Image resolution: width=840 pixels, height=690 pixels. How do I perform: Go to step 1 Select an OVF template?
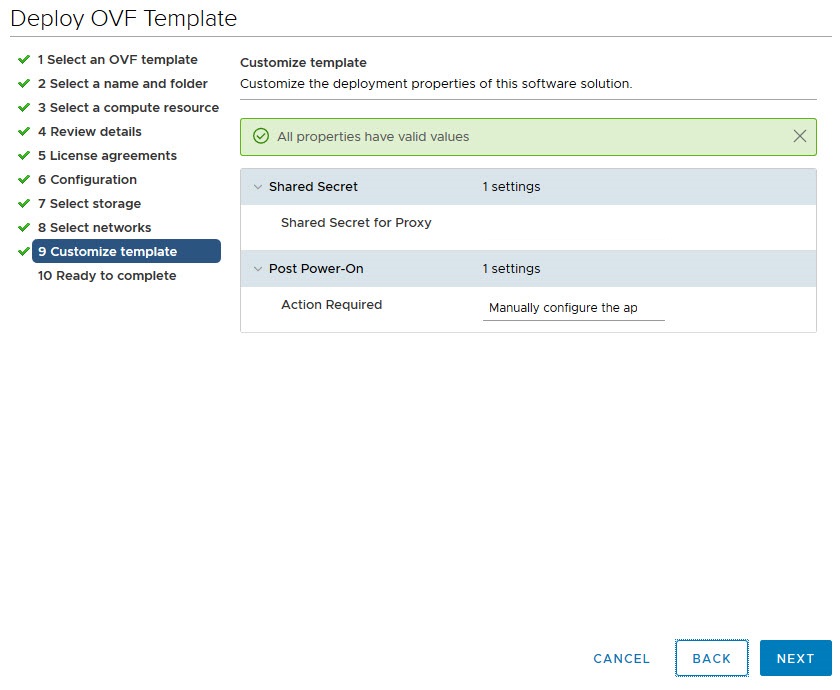tap(117, 60)
